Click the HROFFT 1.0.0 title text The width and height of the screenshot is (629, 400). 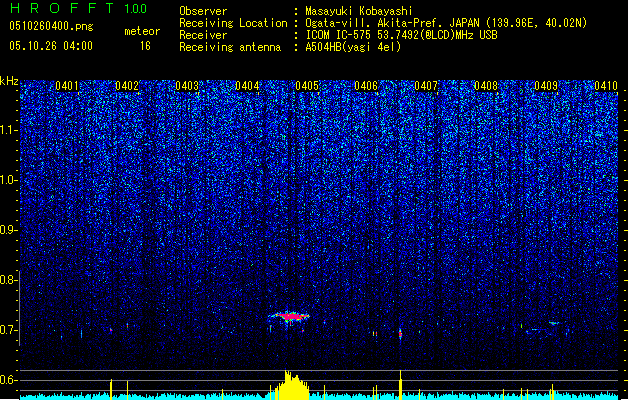tap(79, 8)
